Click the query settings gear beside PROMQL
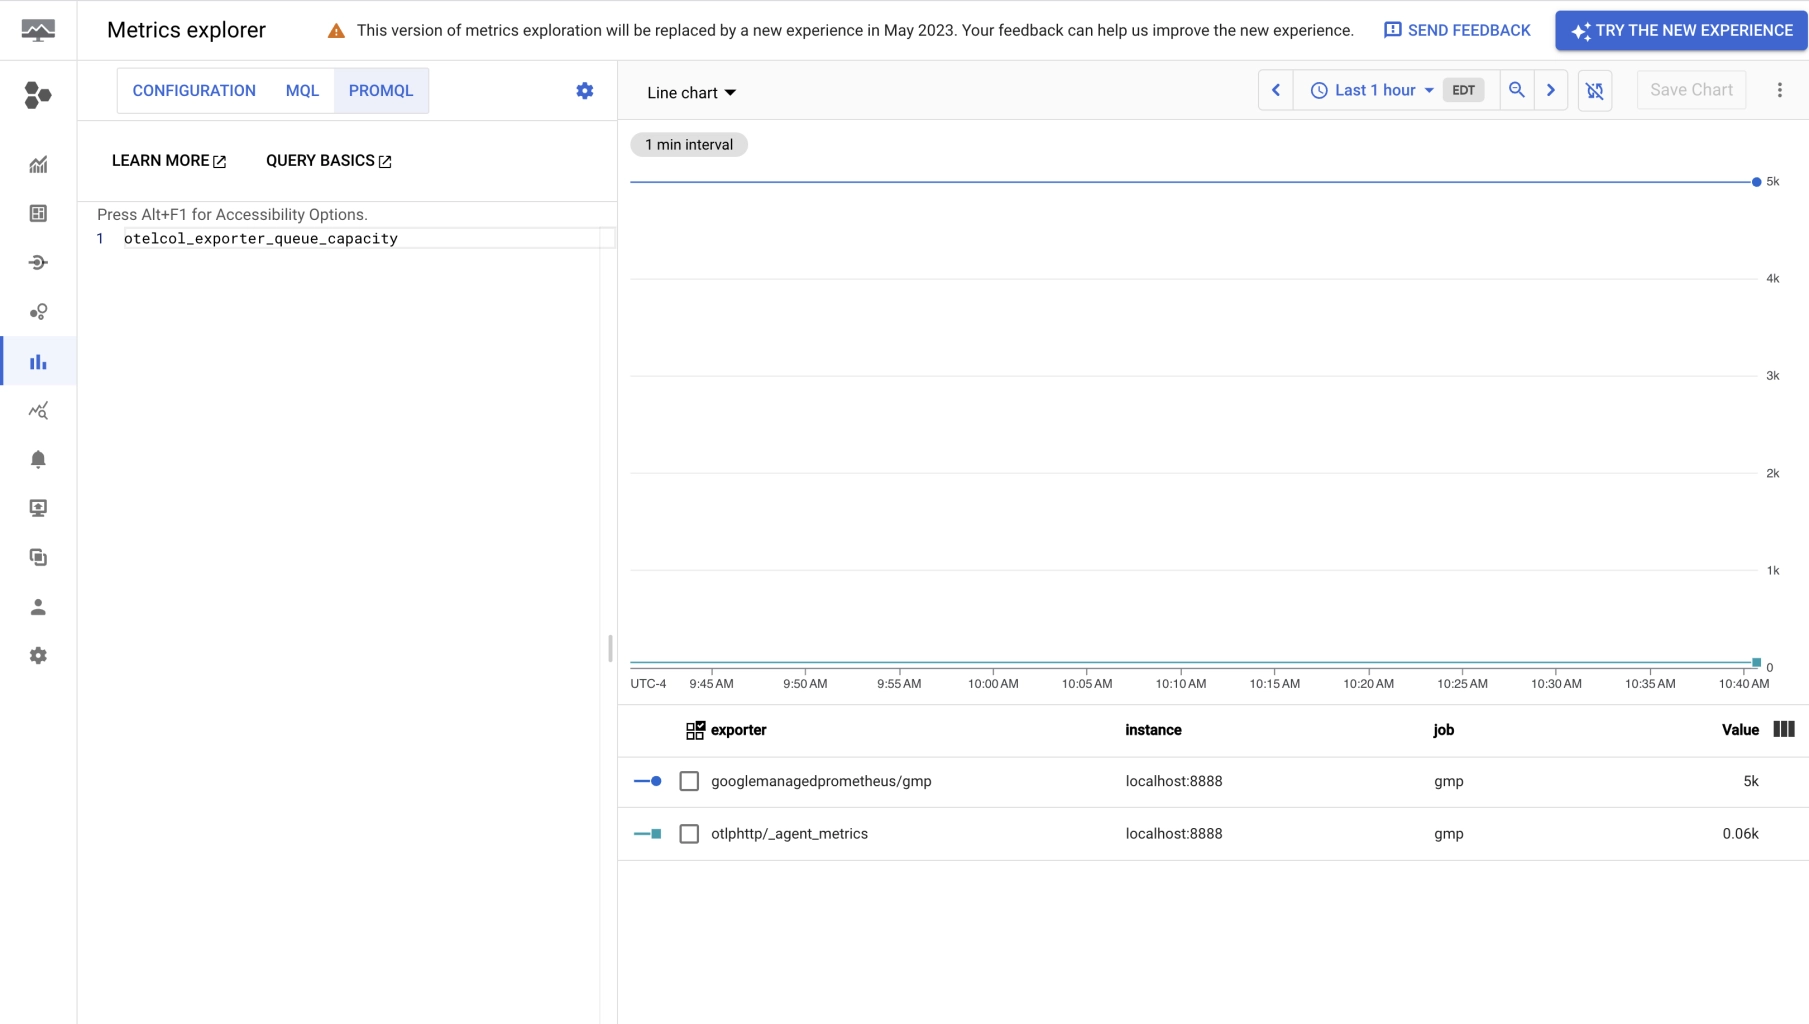This screenshot has width=1809, height=1024. pos(585,90)
